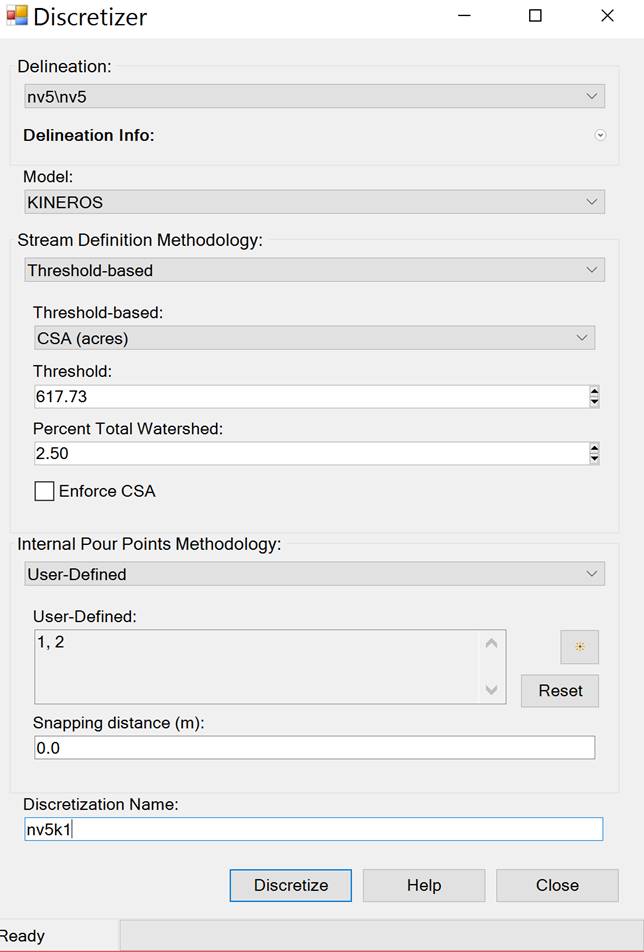Viewport: 644px width, 952px height.
Task: Open Internal Pour Points User-Defined dropdown
Action: [314, 574]
